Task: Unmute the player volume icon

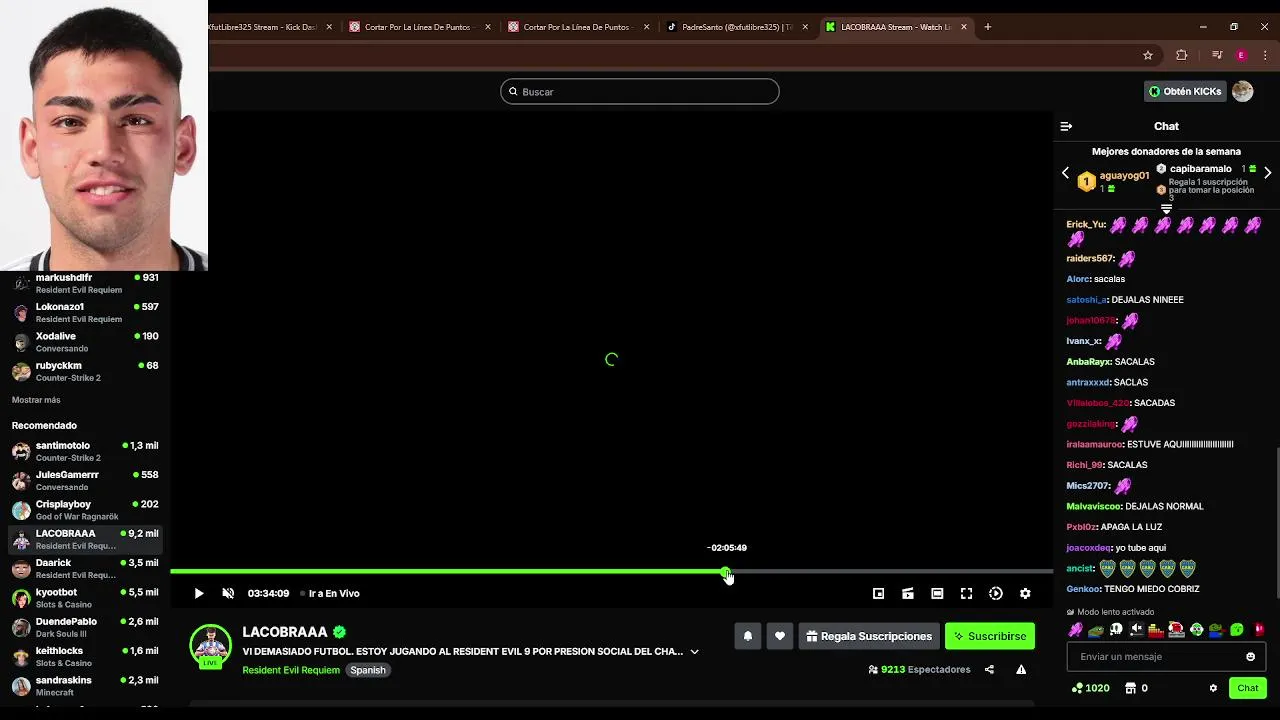Action: [x=228, y=593]
